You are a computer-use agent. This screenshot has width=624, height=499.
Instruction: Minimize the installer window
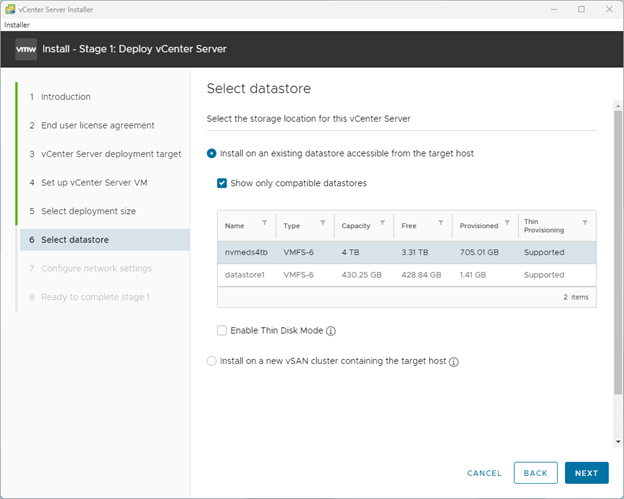coord(554,9)
